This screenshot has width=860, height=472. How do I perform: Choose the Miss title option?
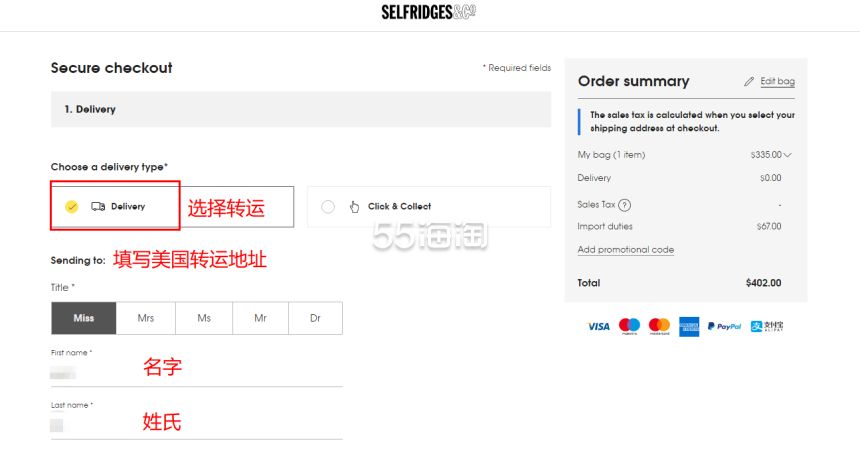84,318
